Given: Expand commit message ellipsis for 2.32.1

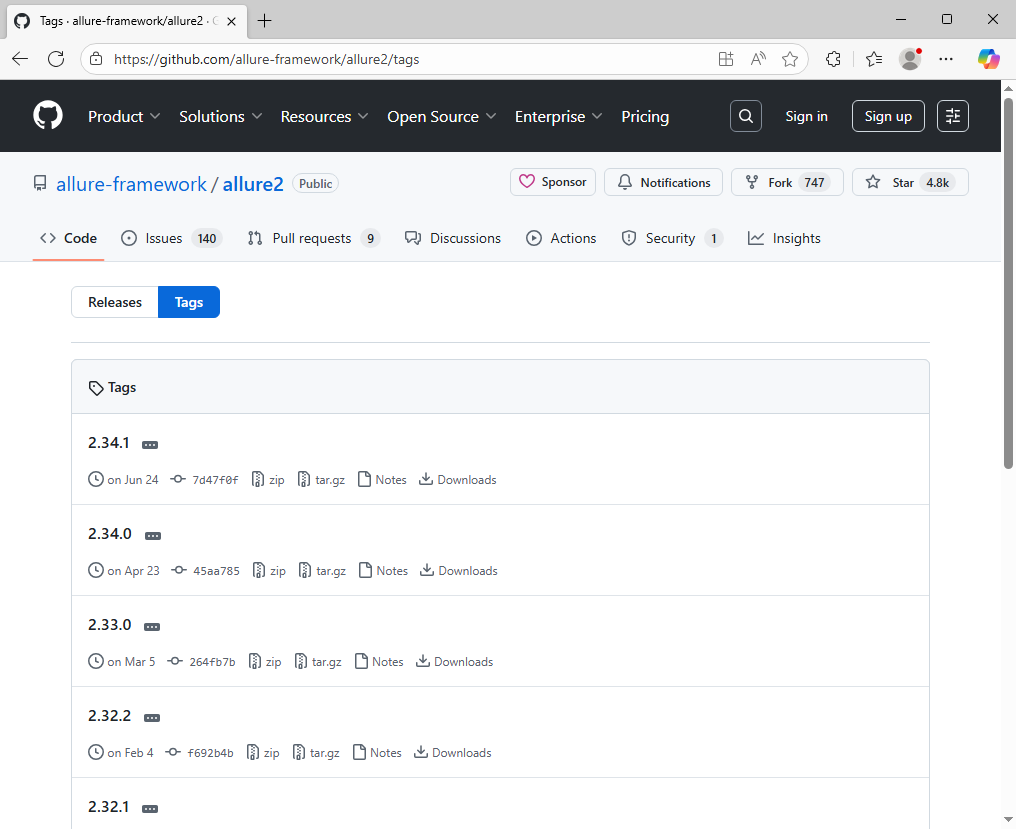Looking at the screenshot, I should (x=150, y=808).
